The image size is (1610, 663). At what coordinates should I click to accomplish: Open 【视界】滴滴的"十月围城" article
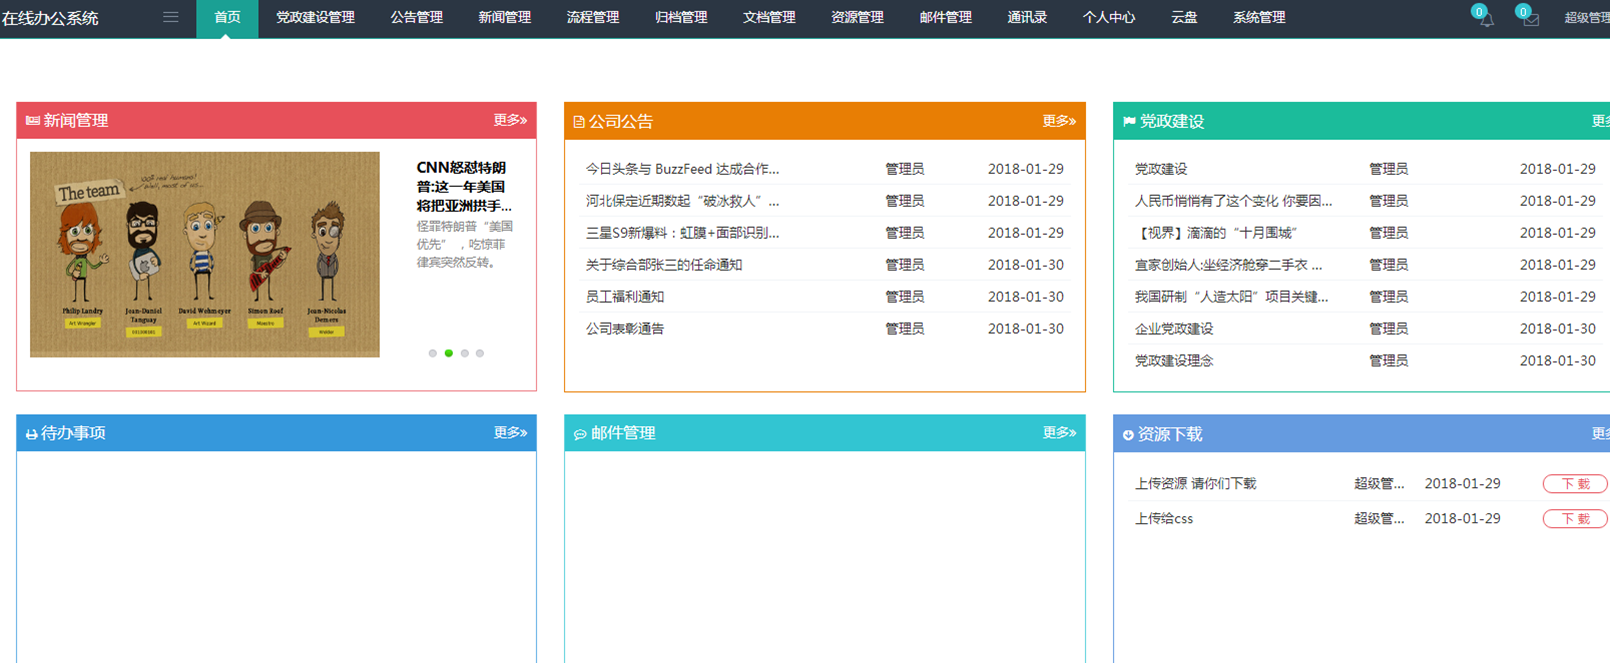tap(1216, 233)
